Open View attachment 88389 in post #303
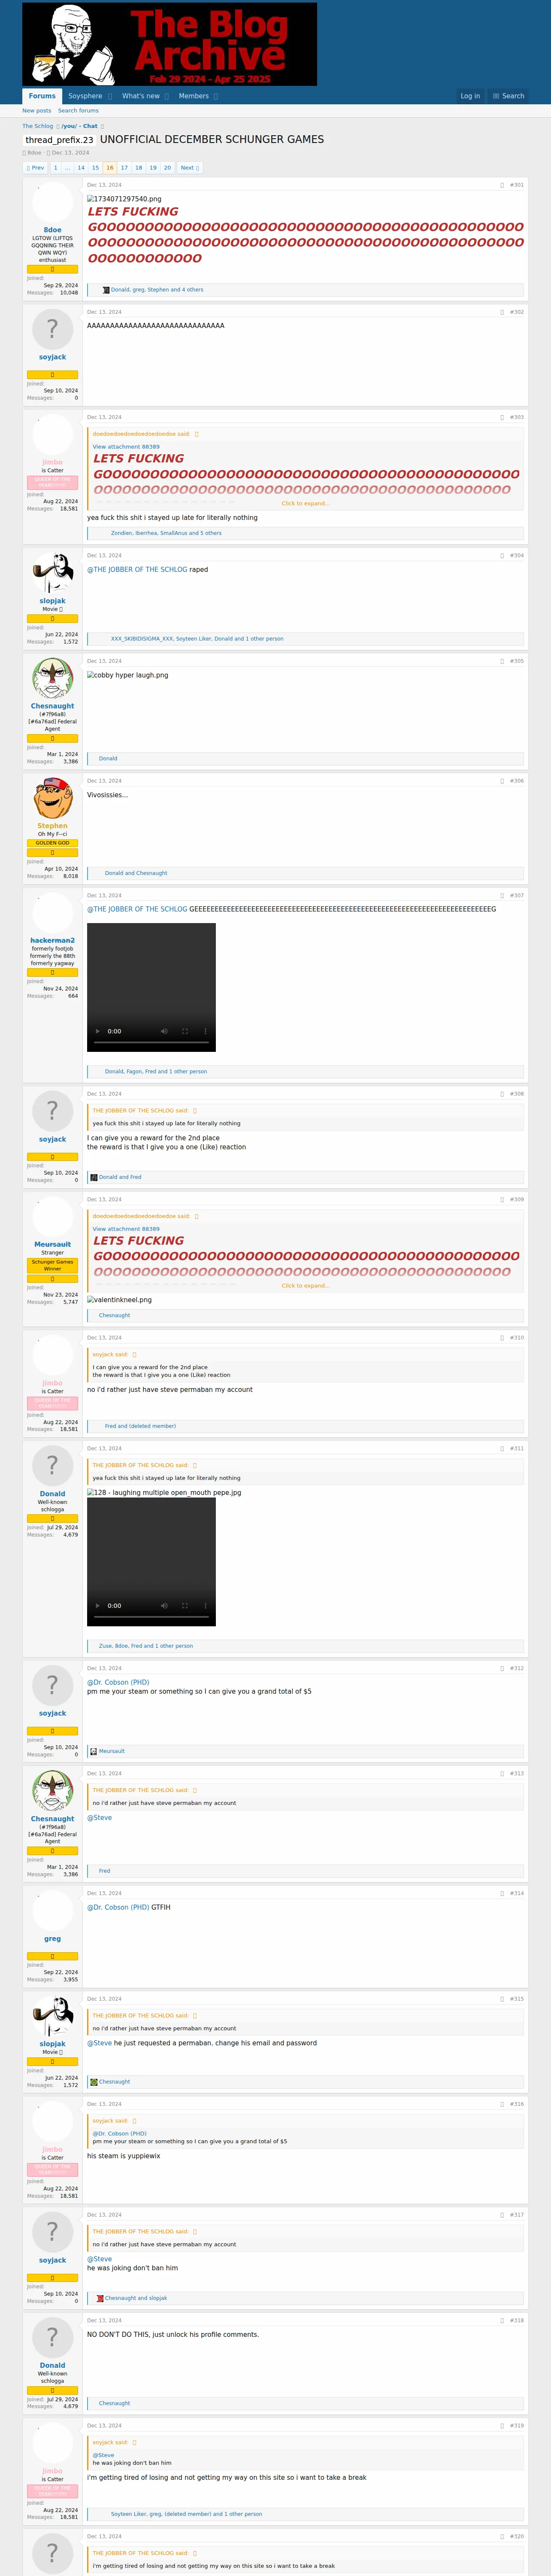Image resolution: width=551 pixels, height=2576 pixels. click(x=126, y=447)
